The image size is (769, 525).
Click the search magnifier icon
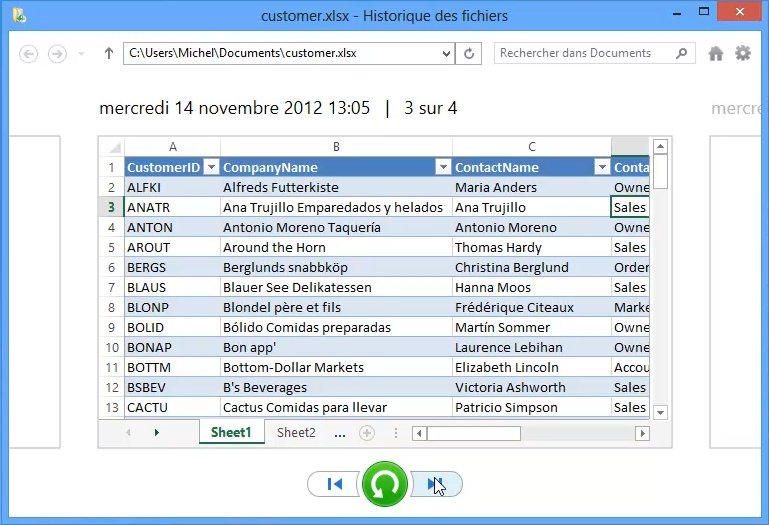pos(681,54)
